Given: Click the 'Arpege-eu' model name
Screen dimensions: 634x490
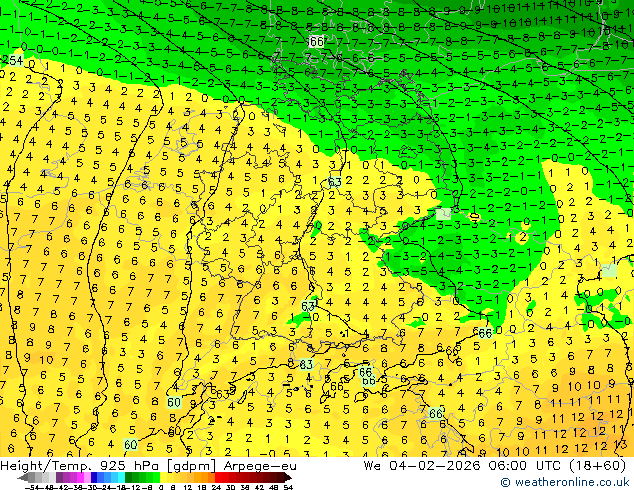Looking at the screenshot, I should coord(260,466).
